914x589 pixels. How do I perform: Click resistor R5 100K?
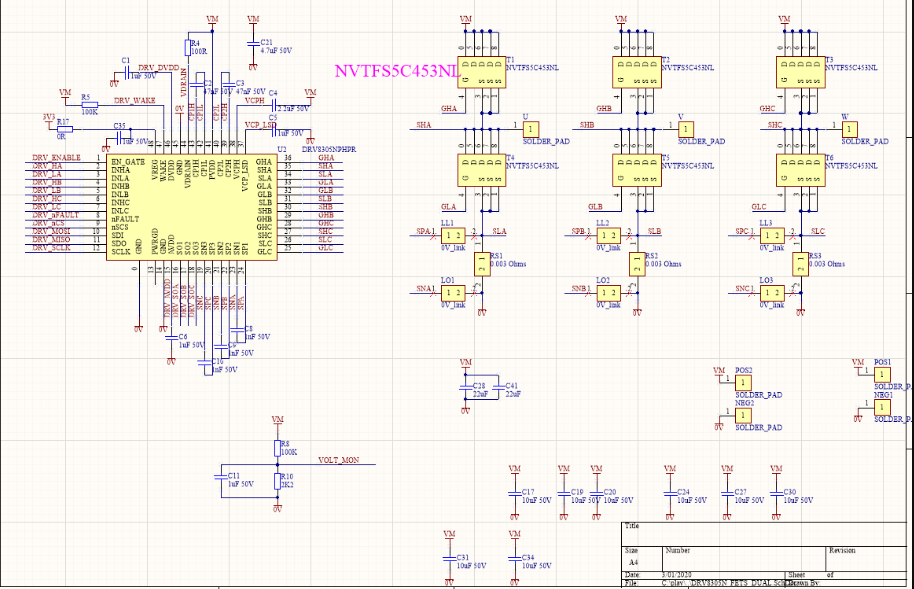click(89, 105)
